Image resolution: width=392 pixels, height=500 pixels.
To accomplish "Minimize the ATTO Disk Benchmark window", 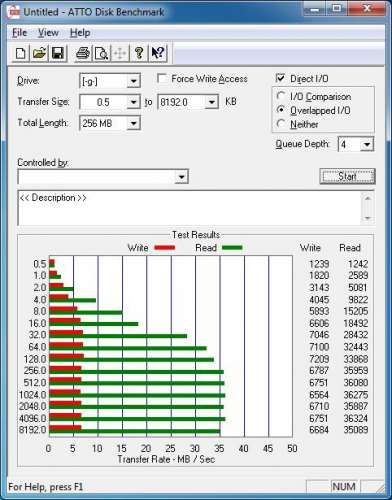I will coord(315,9).
